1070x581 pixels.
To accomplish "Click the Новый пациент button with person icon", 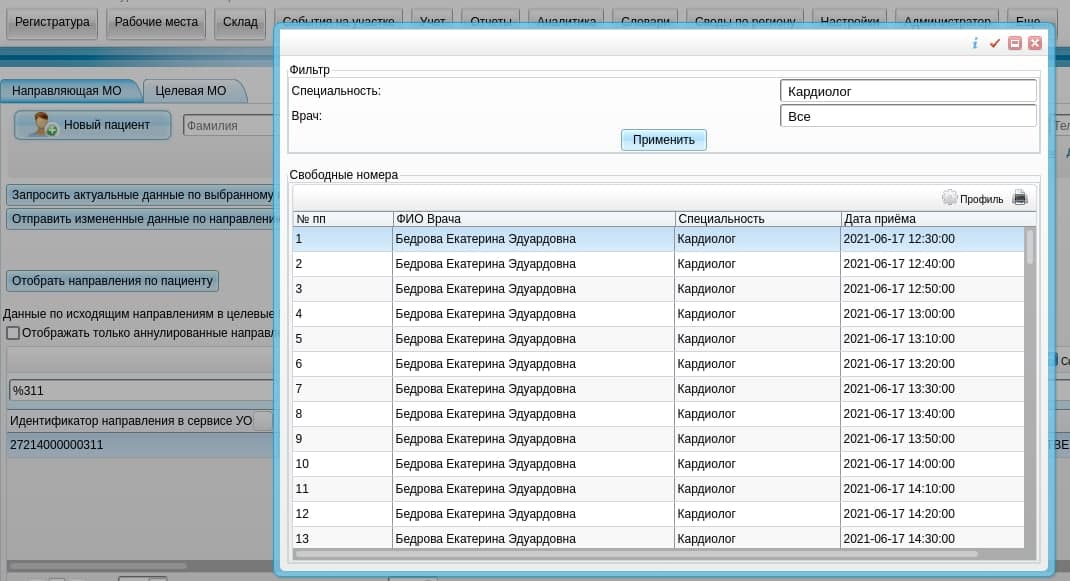I will click(92, 125).
